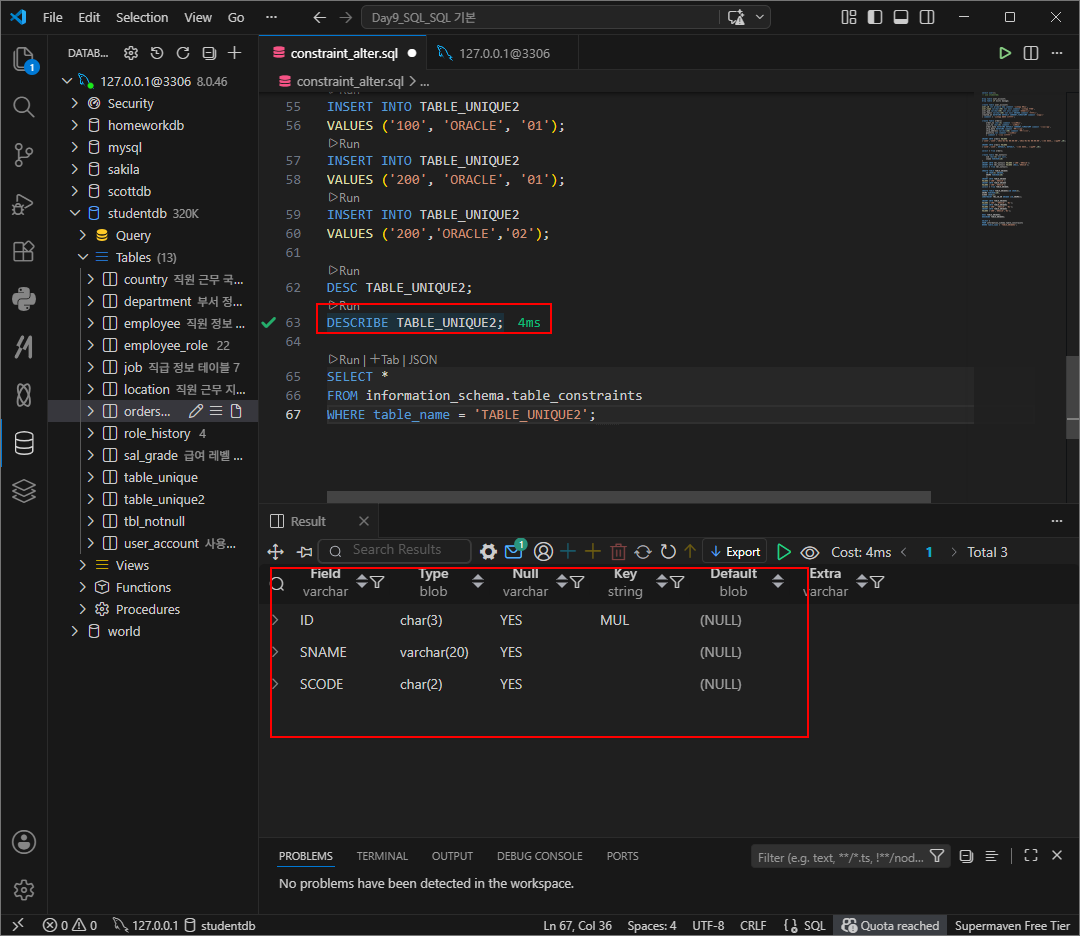Re-run the query with green play icon
This screenshot has width=1080, height=936.
[x=783, y=552]
